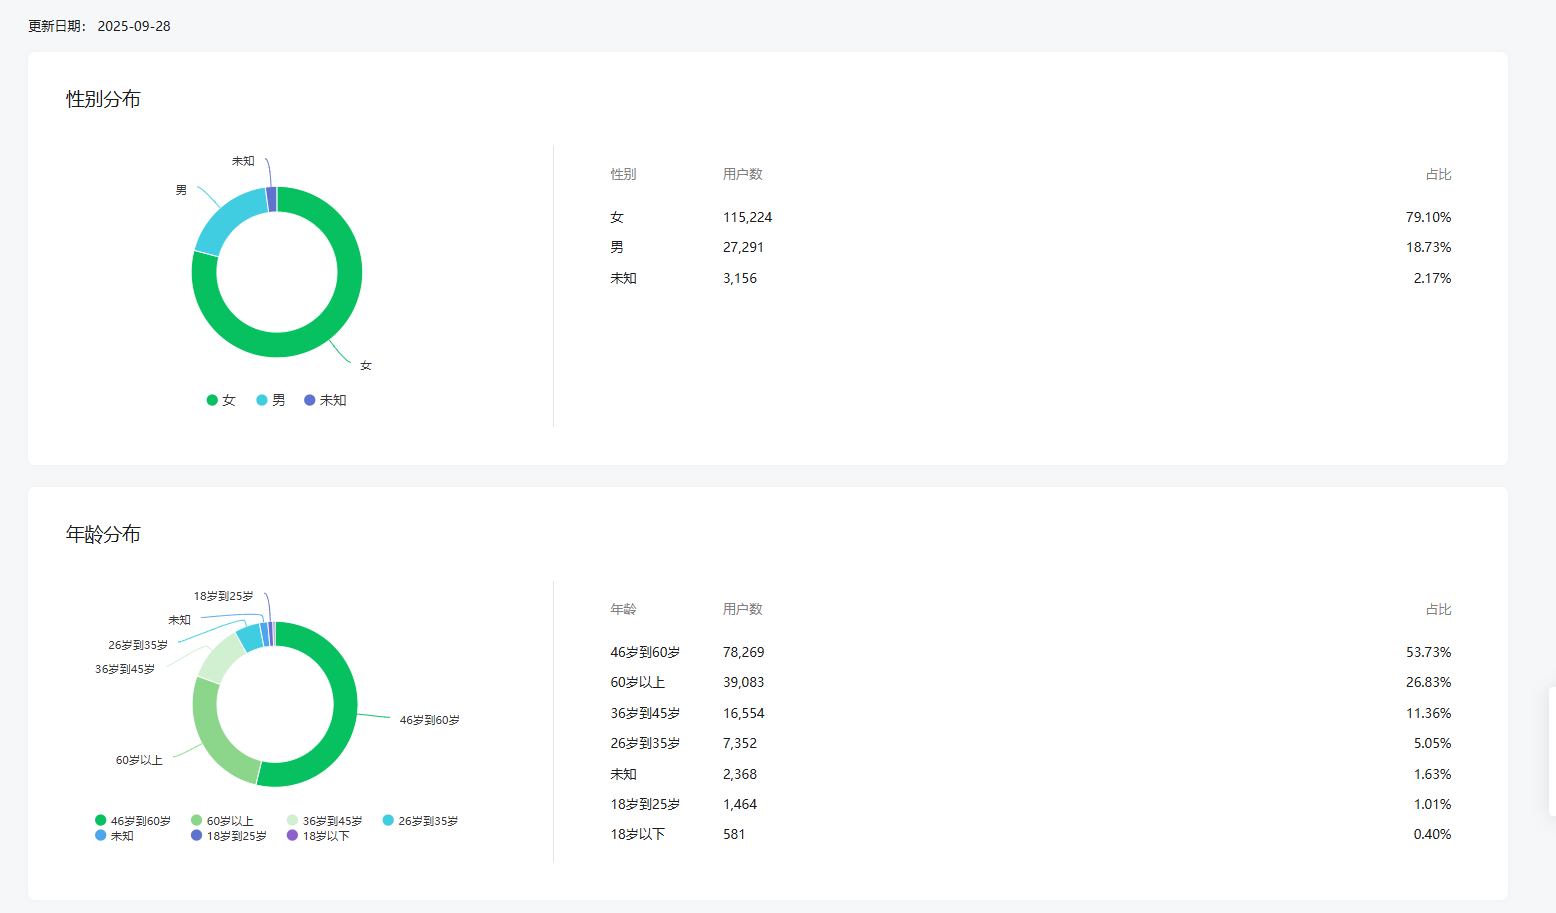Click the 26.83% percentage

tap(1428, 682)
